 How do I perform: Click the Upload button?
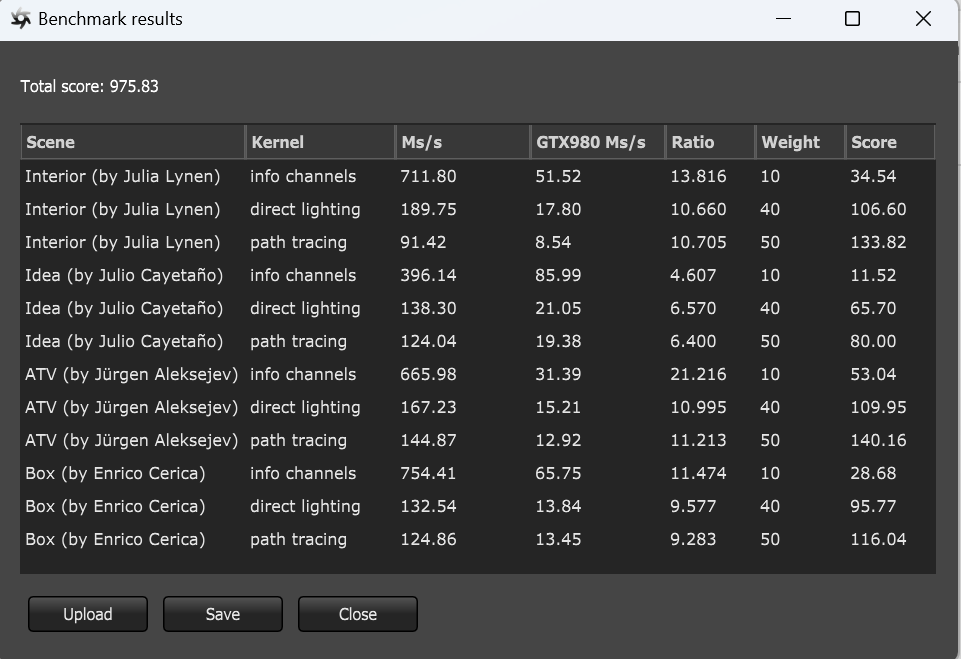(87, 614)
